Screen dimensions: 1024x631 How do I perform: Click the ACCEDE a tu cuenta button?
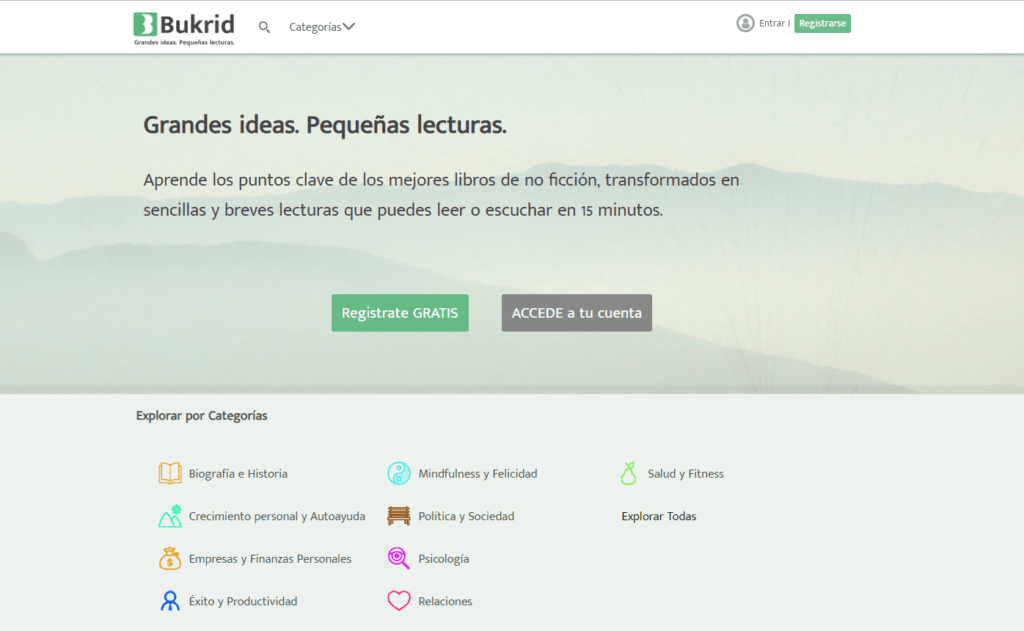(577, 313)
